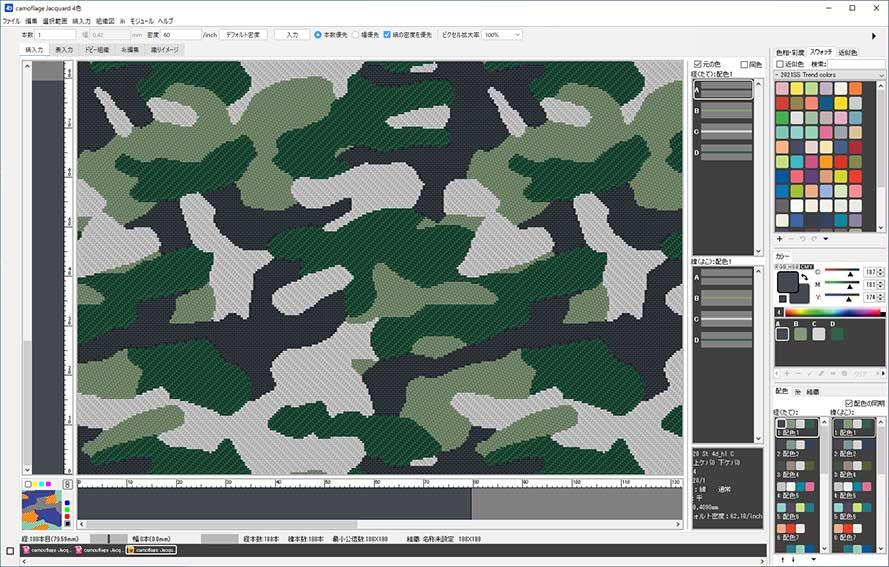Expand the 2021SS Trend colors dropdown
The width and height of the screenshot is (889, 567).
829,75
